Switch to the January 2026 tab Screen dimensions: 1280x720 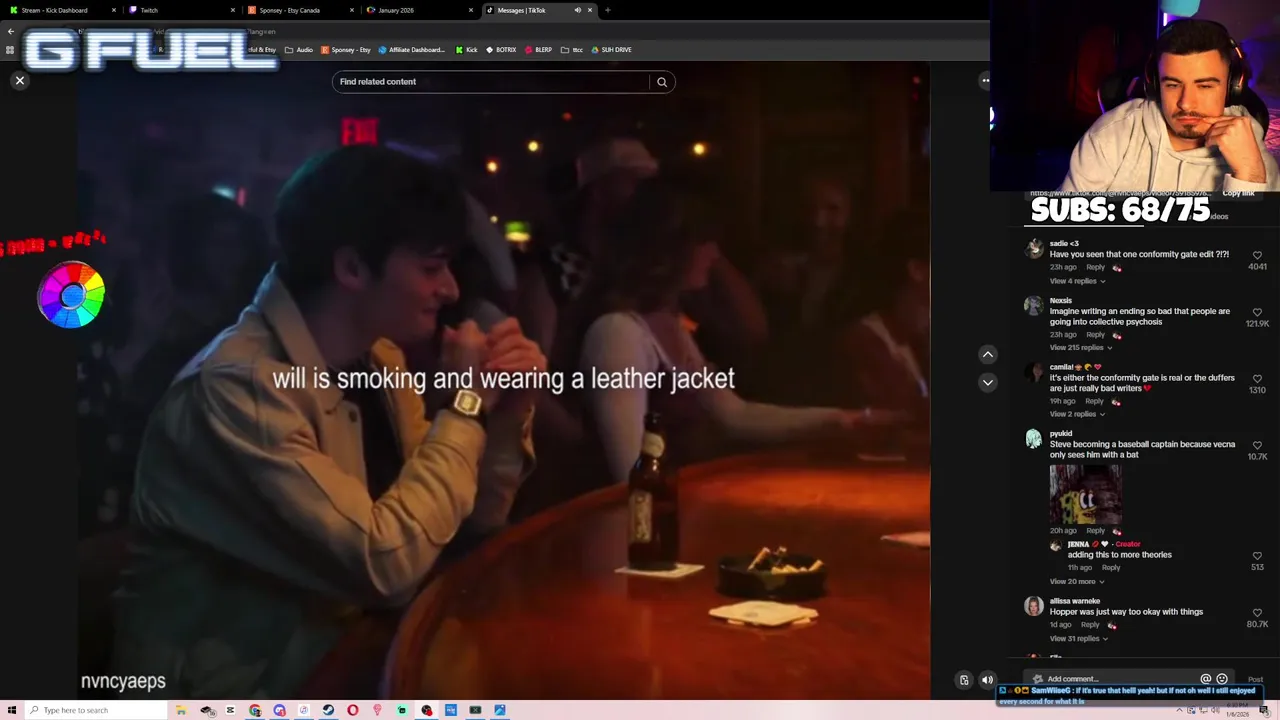pos(418,10)
